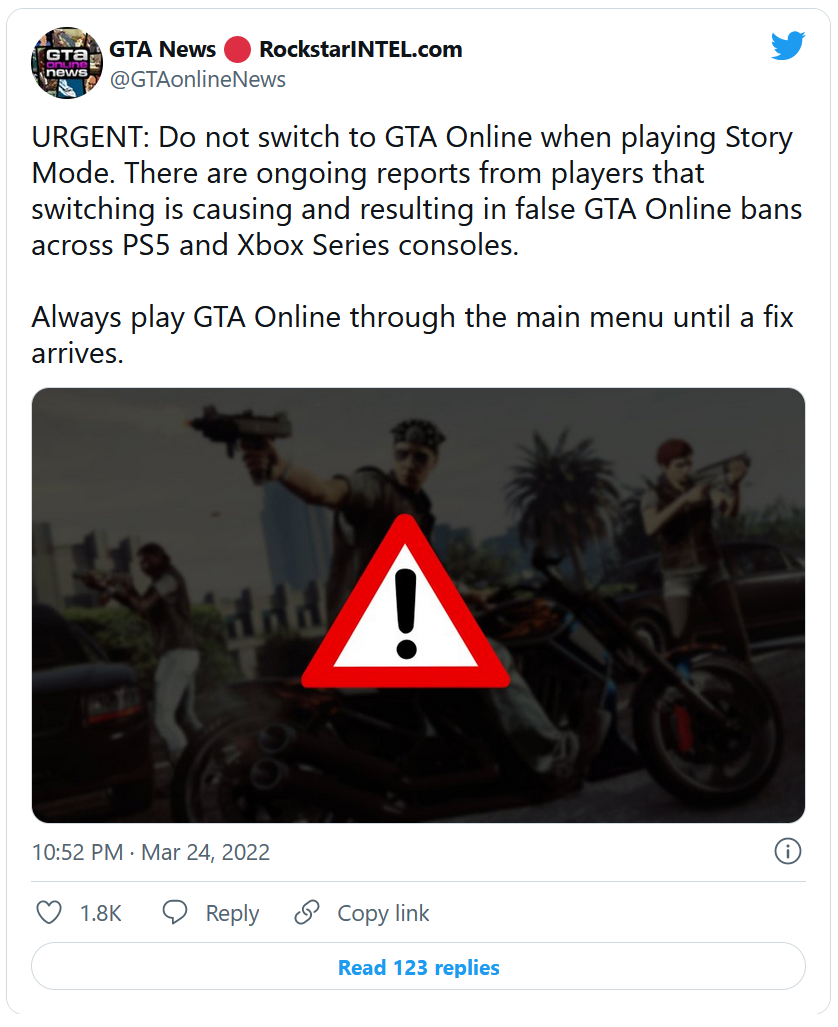Click the 10:52 PM time text
The width and height of the screenshot is (838, 1027).
pyautogui.click(x=77, y=852)
